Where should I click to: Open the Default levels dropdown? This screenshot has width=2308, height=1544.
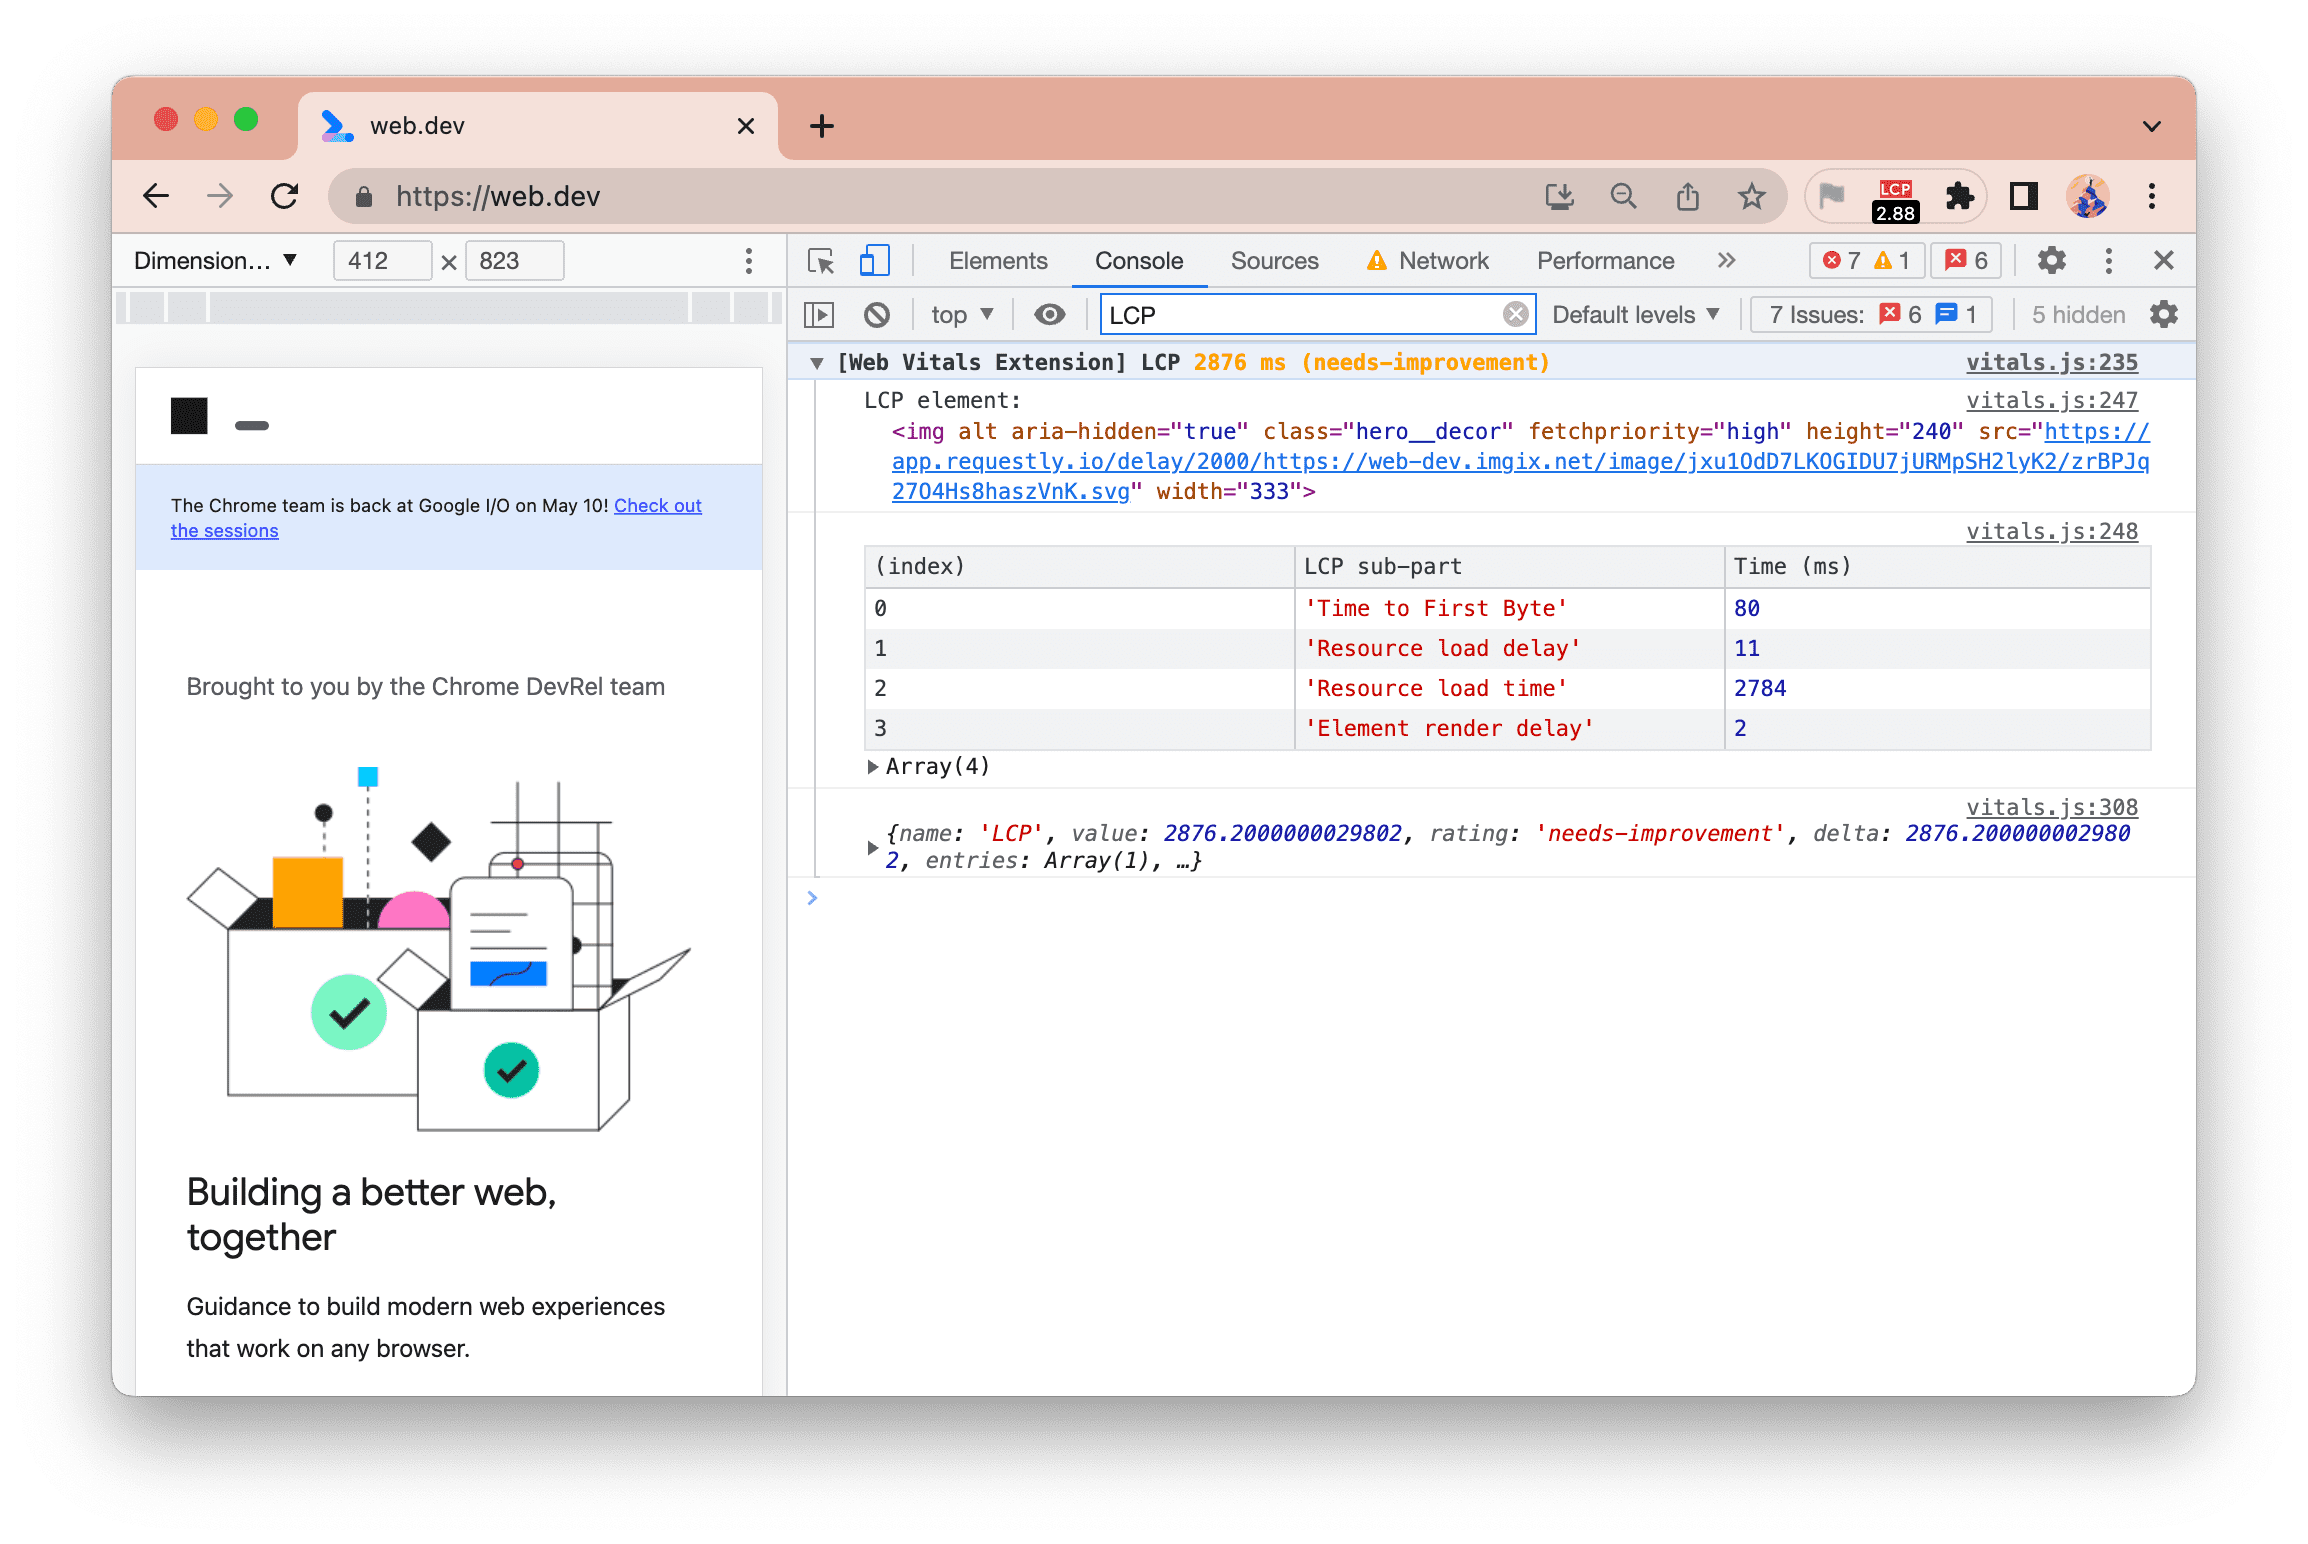click(x=1638, y=314)
